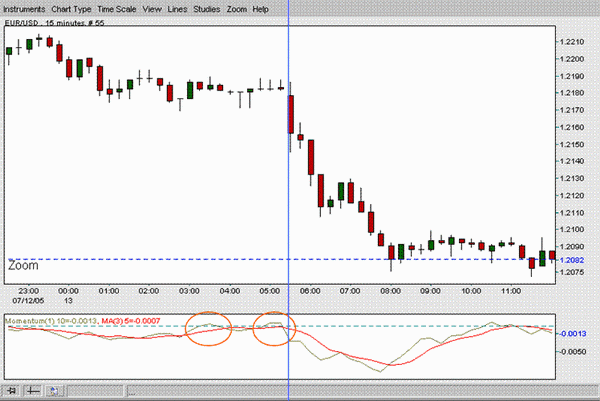Click the pin icon in the bottom toolbar
The image size is (600, 401).
point(12,391)
